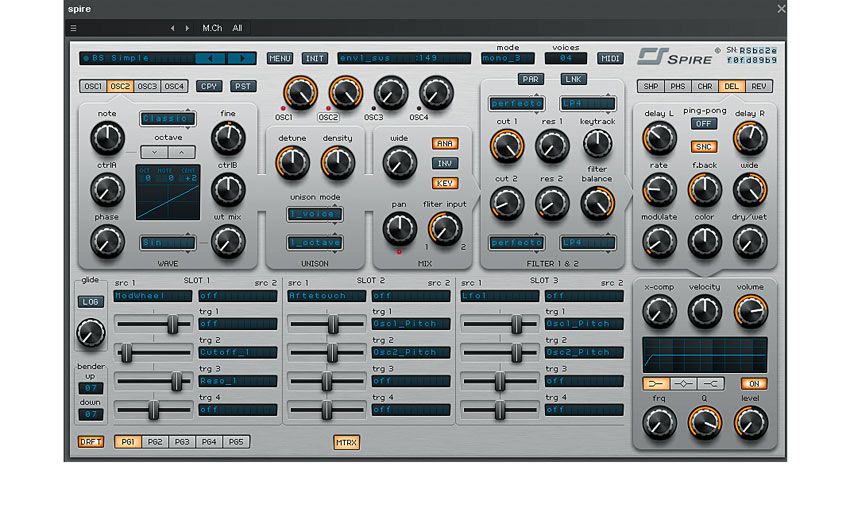Screen dimensions: 850x505
Task: Switch to the REV effects tab
Action: click(759, 86)
